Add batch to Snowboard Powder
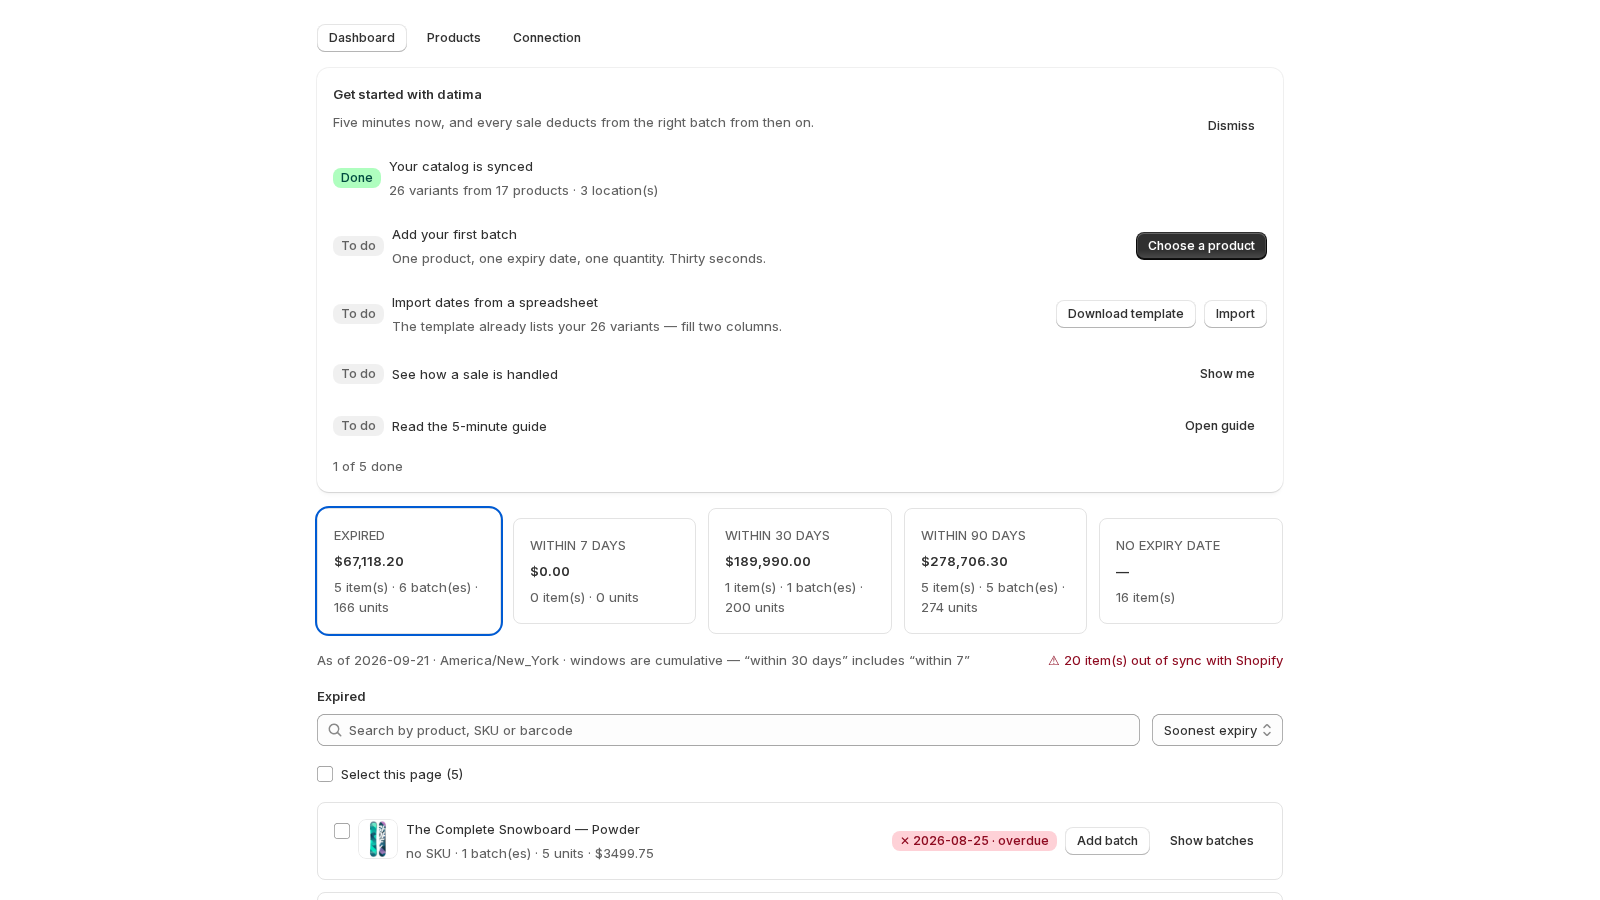Viewport: 1600px width, 900px height. click(1107, 841)
